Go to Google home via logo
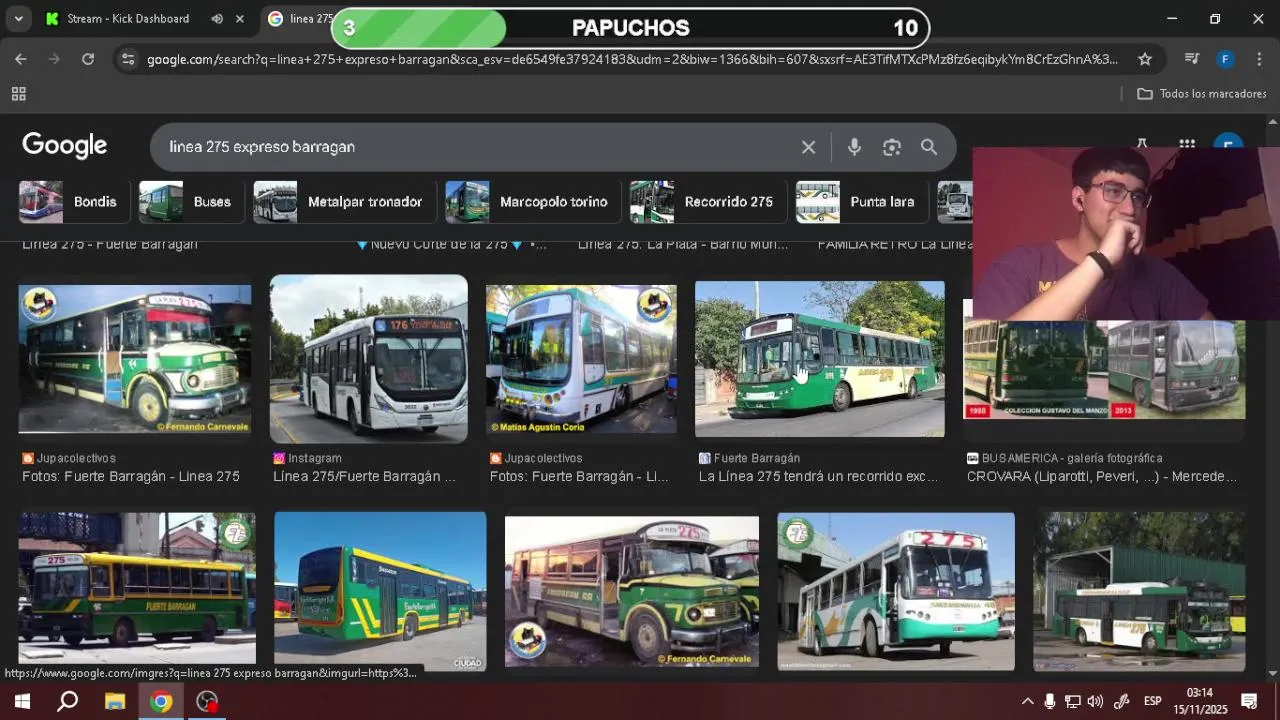 65,146
